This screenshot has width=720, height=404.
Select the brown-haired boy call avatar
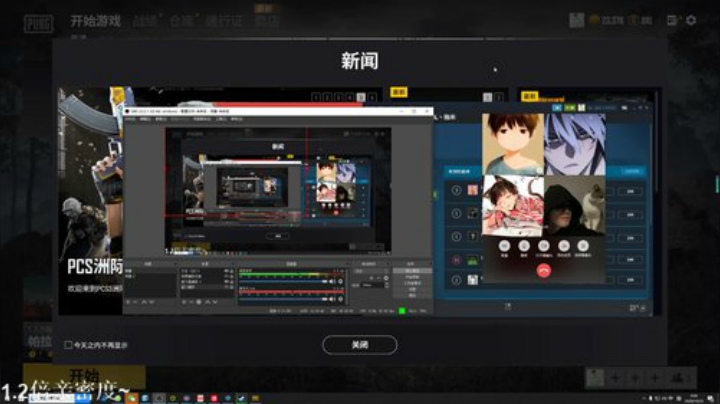coord(513,145)
